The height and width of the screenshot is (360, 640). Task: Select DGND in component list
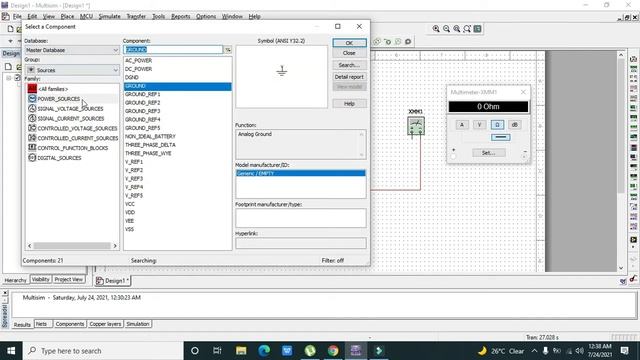tap(132, 77)
